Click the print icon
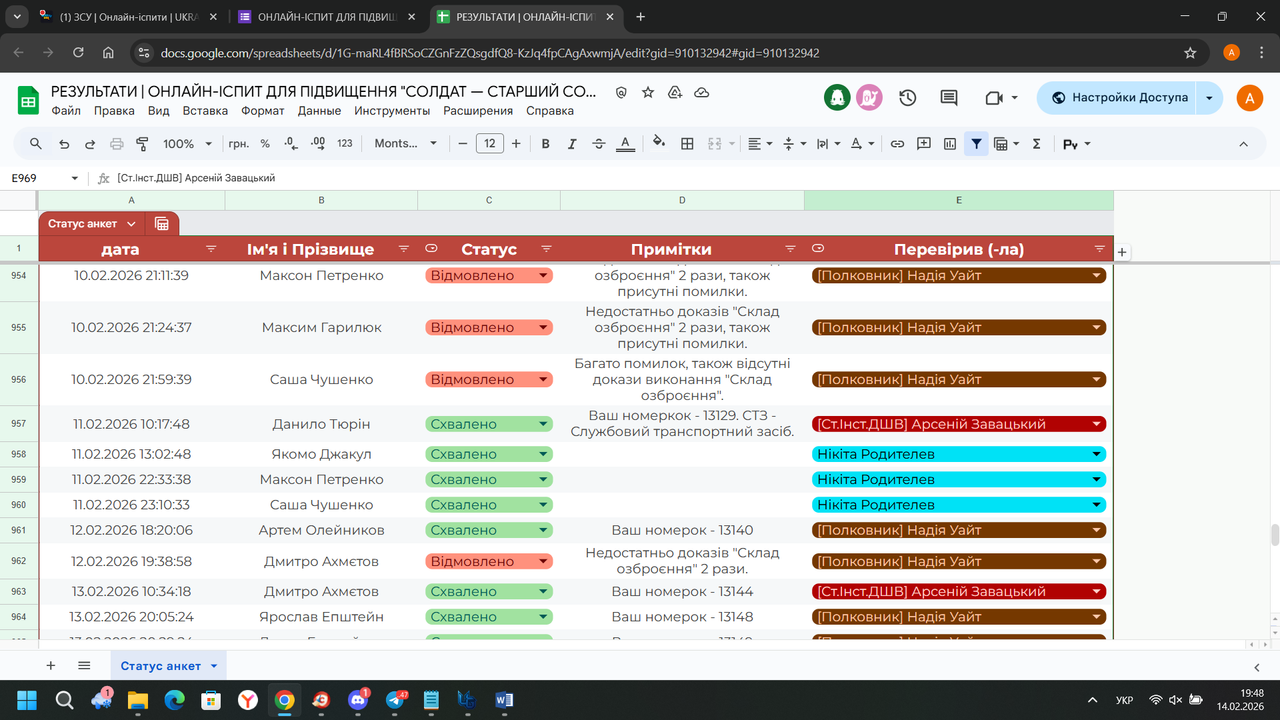This screenshot has width=1280, height=720. (x=116, y=144)
